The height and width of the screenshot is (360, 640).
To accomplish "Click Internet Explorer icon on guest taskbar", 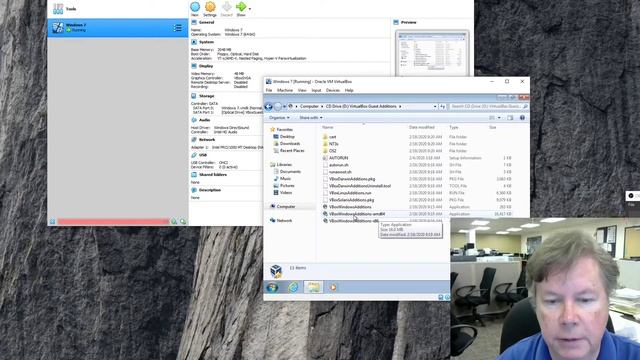I will [x=293, y=287].
